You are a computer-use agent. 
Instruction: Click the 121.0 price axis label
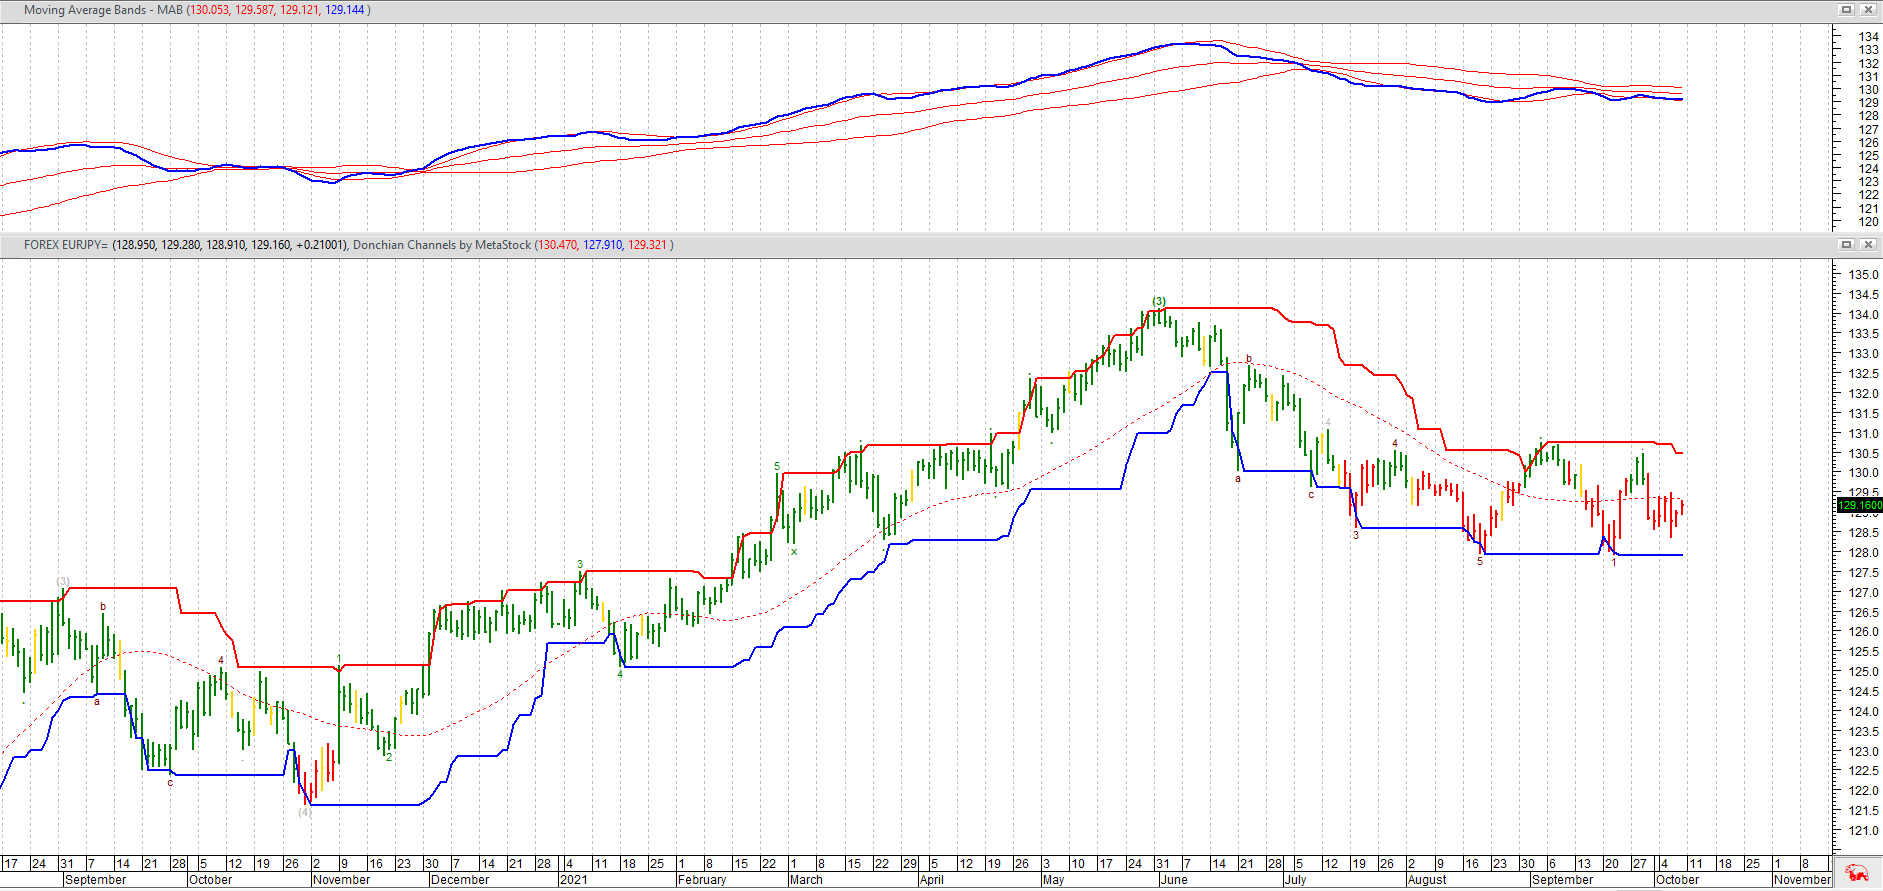1863,830
